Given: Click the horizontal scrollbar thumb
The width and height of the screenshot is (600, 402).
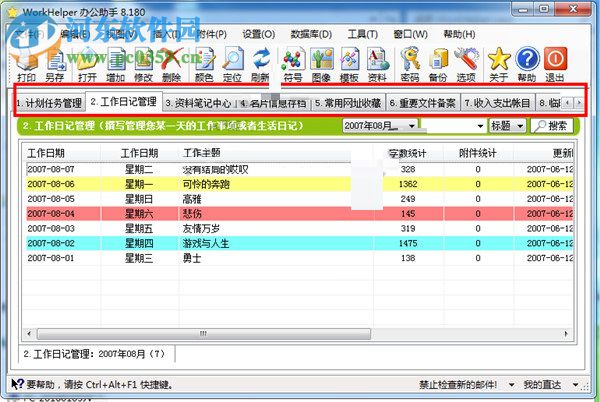Looking at the screenshot, I should click(204, 334).
